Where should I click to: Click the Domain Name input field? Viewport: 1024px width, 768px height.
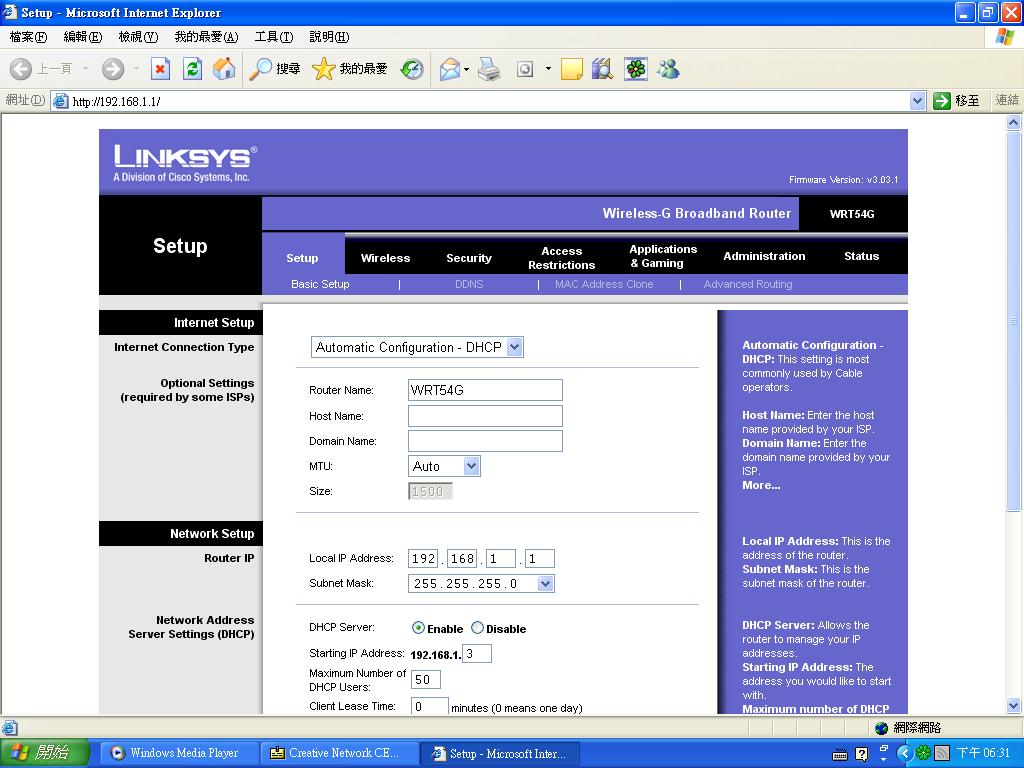pyautogui.click(x=485, y=441)
